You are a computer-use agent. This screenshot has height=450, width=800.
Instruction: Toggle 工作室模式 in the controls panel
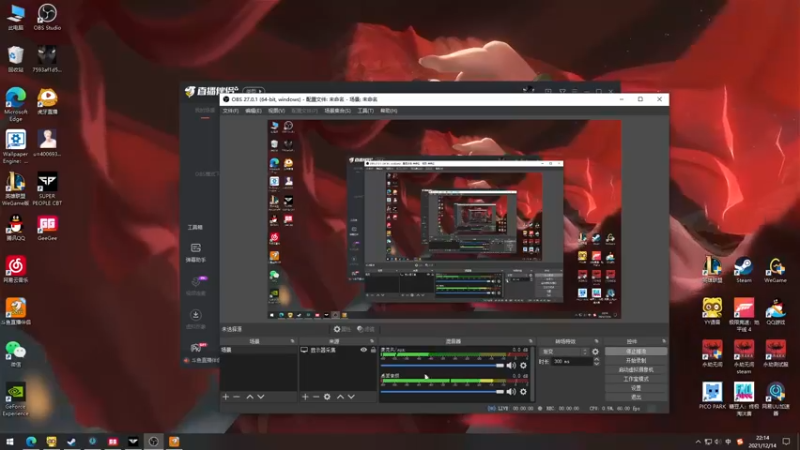pyautogui.click(x=636, y=379)
